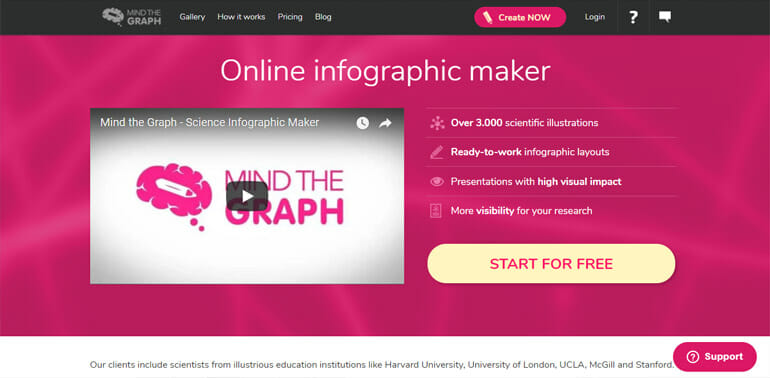Viewport: 770px width, 378px height.
Task: Click the Mind the Graph logo in header
Action: click(x=132, y=17)
